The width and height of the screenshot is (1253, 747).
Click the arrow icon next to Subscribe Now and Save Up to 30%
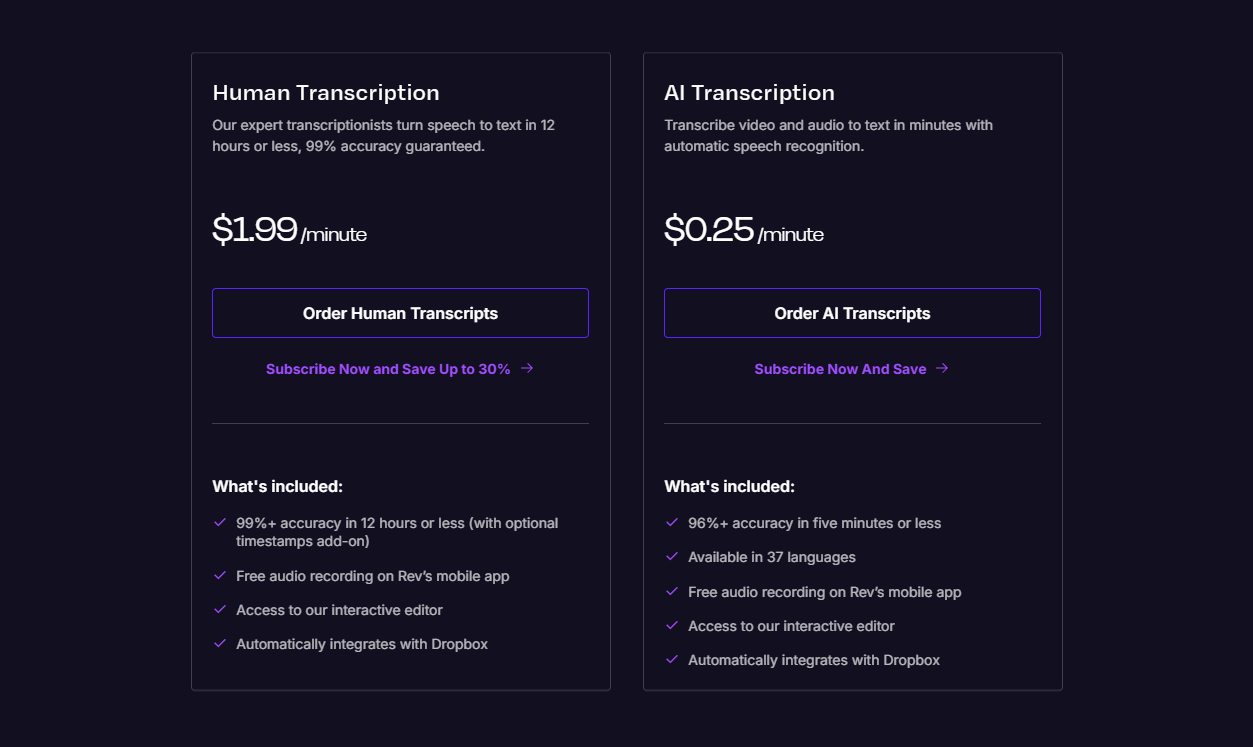click(528, 368)
